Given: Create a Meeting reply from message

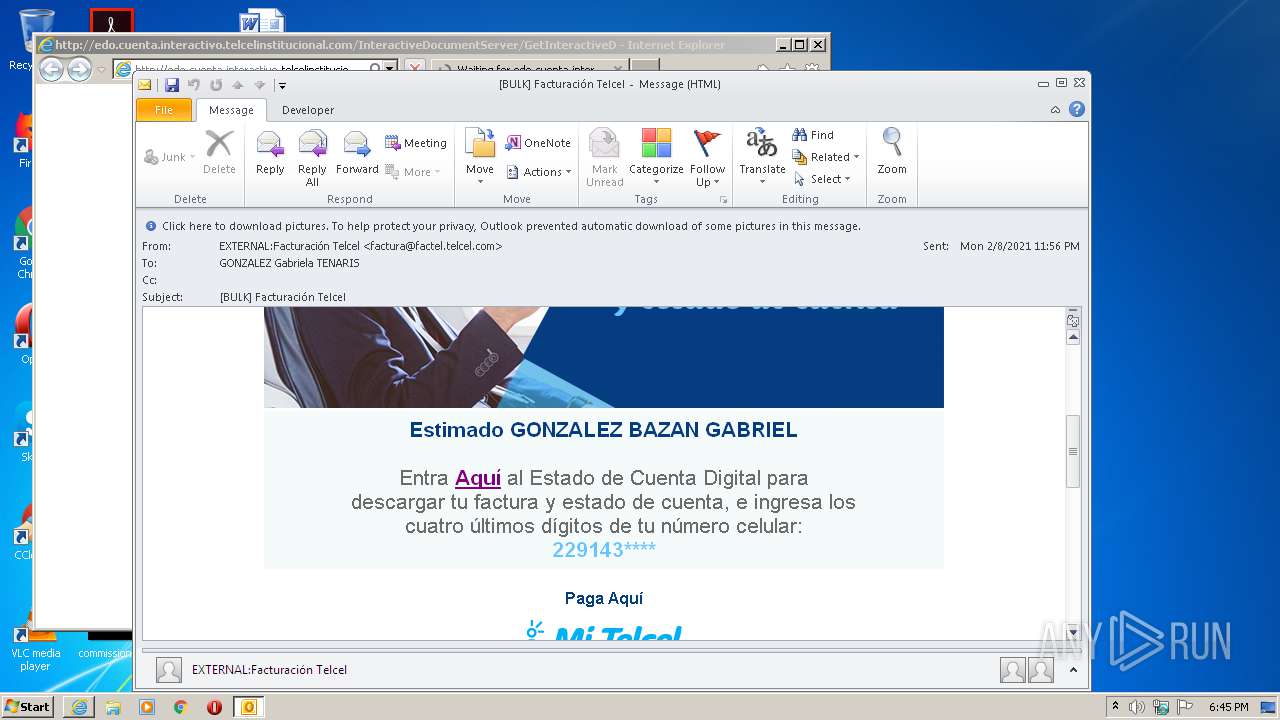Looking at the screenshot, I should point(416,143).
